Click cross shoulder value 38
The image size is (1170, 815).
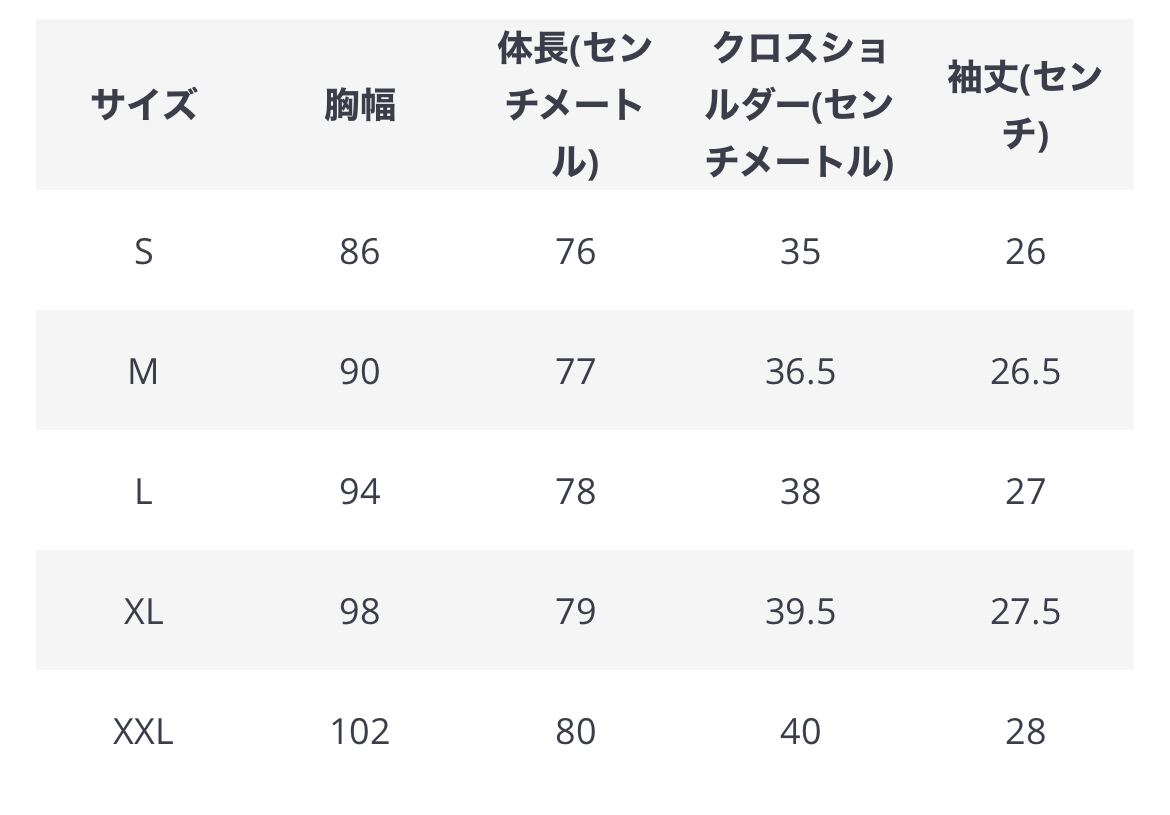800,491
